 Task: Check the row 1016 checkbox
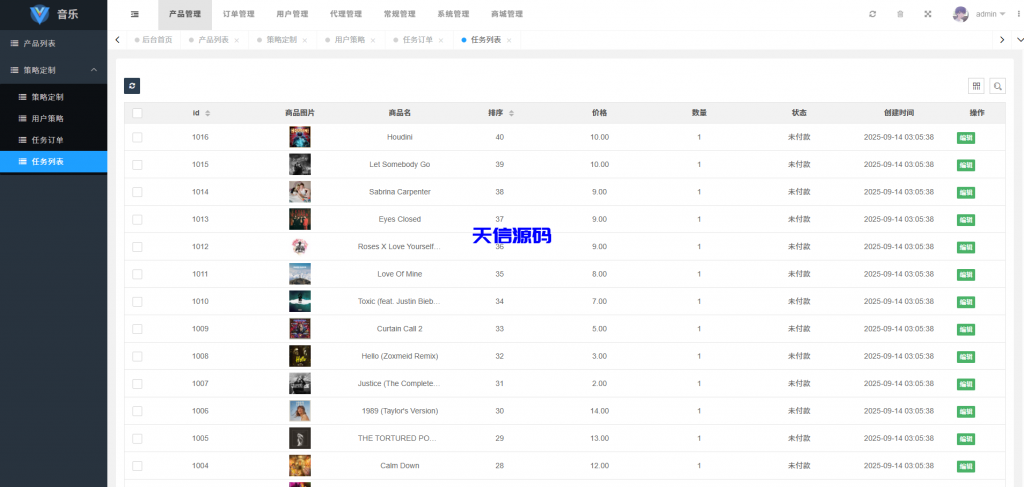click(x=137, y=137)
